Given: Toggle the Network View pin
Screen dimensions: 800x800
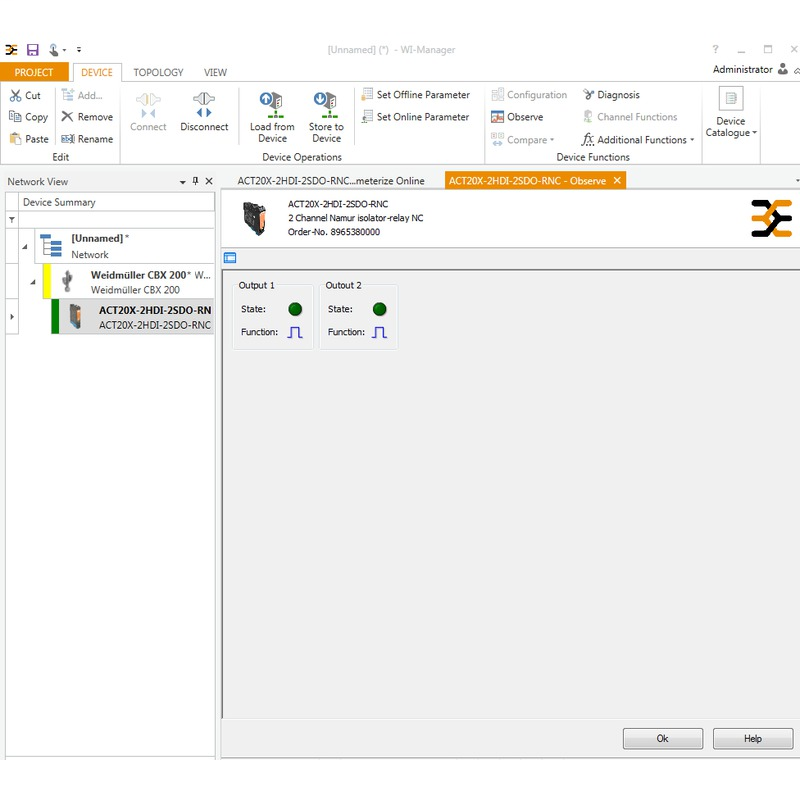Looking at the screenshot, I should pyautogui.click(x=195, y=181).
